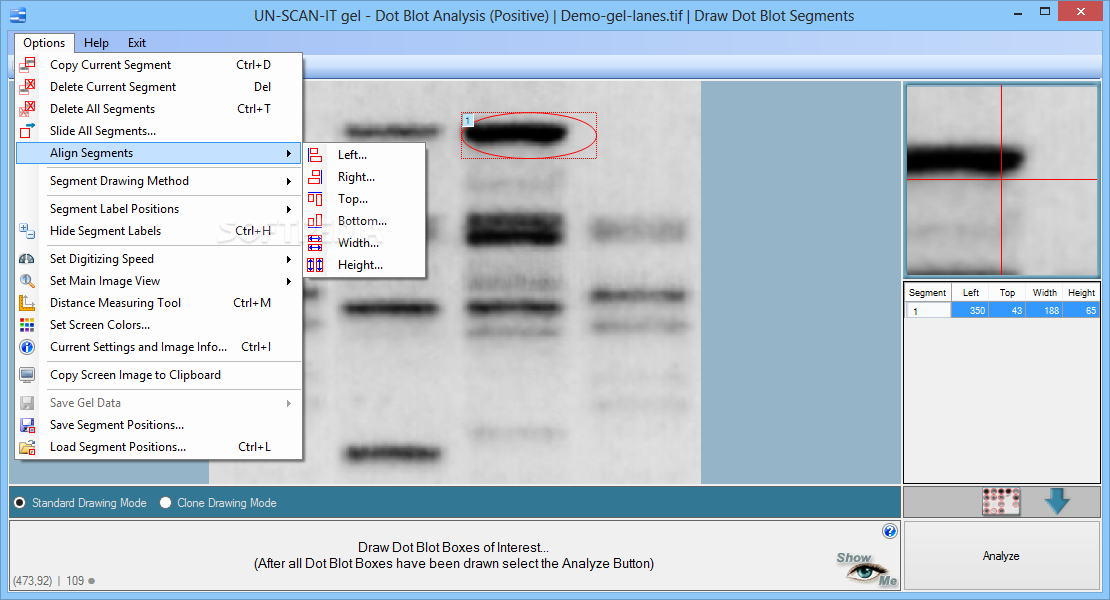
Task: Choose Hide Segment Labels menu entry
Action: 159,231
